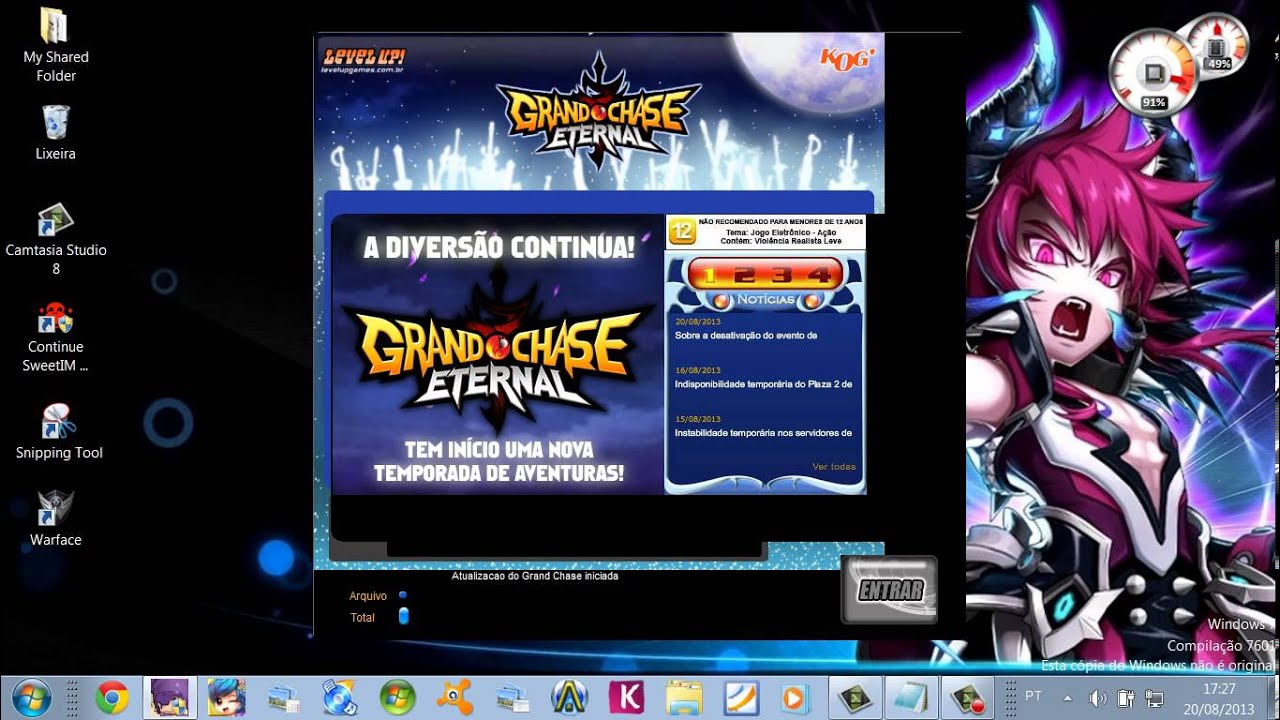
Task: Click the CPU meter gadget showing 91%
Action: point(1154,75)
